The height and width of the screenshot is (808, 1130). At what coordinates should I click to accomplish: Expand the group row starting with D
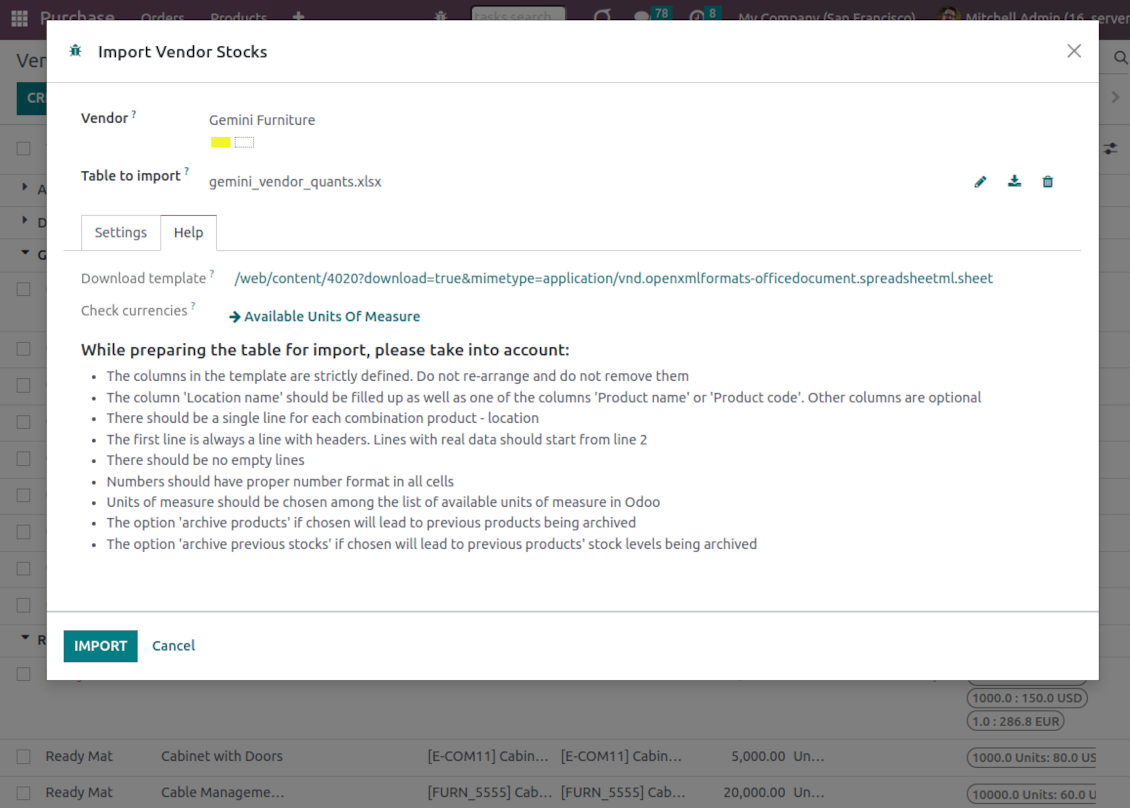coord(25,221)
